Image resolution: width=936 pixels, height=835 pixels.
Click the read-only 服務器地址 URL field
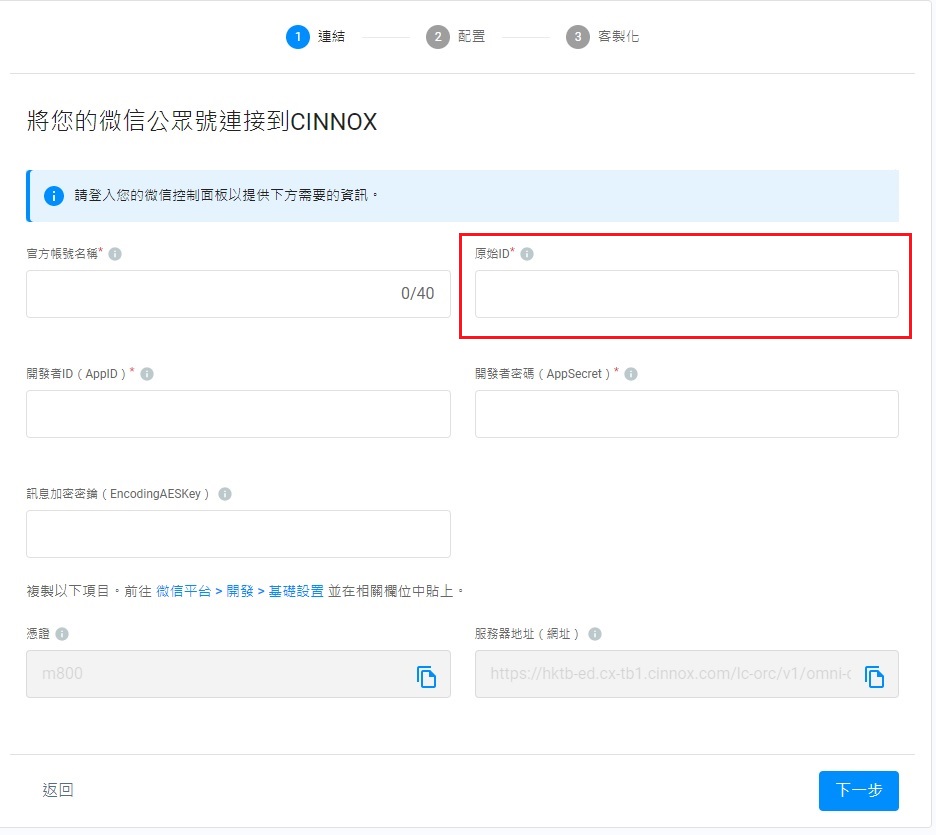686,674
